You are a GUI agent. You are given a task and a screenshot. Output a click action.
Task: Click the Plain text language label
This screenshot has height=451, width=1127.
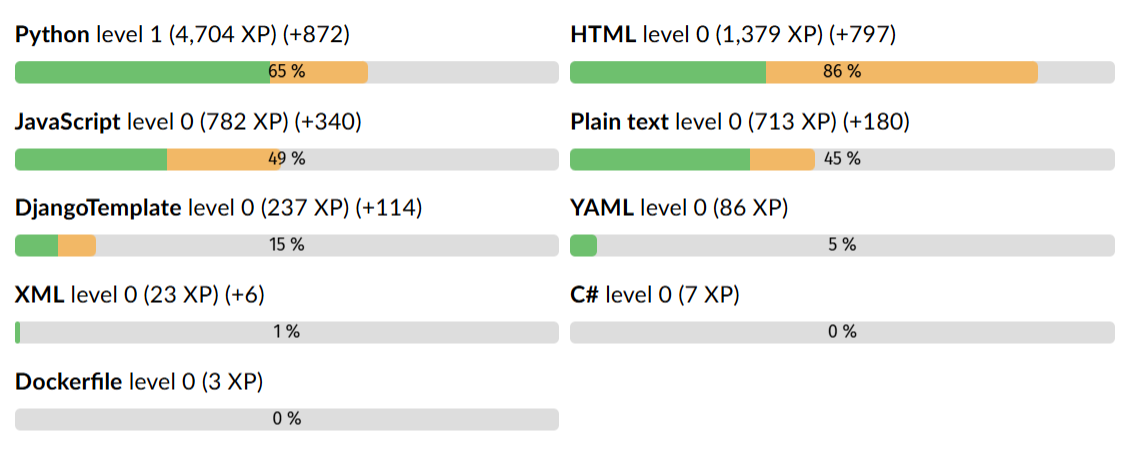pyautogui.click(x=620, y=122)
